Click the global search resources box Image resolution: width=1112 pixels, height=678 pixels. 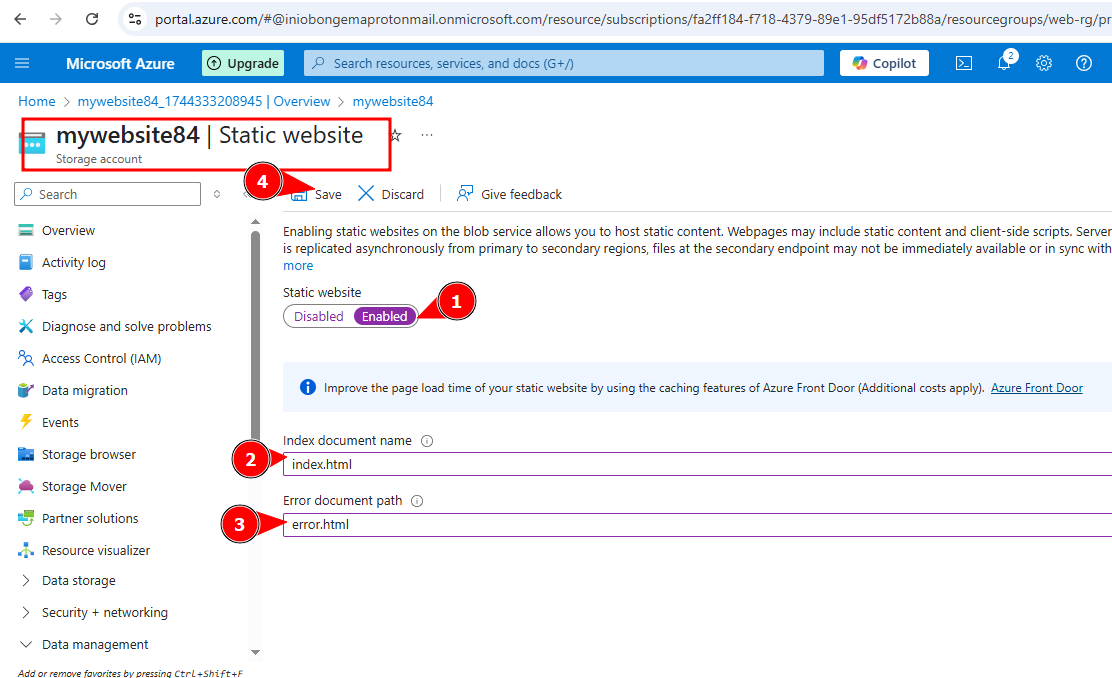click(x=564, y=63)
